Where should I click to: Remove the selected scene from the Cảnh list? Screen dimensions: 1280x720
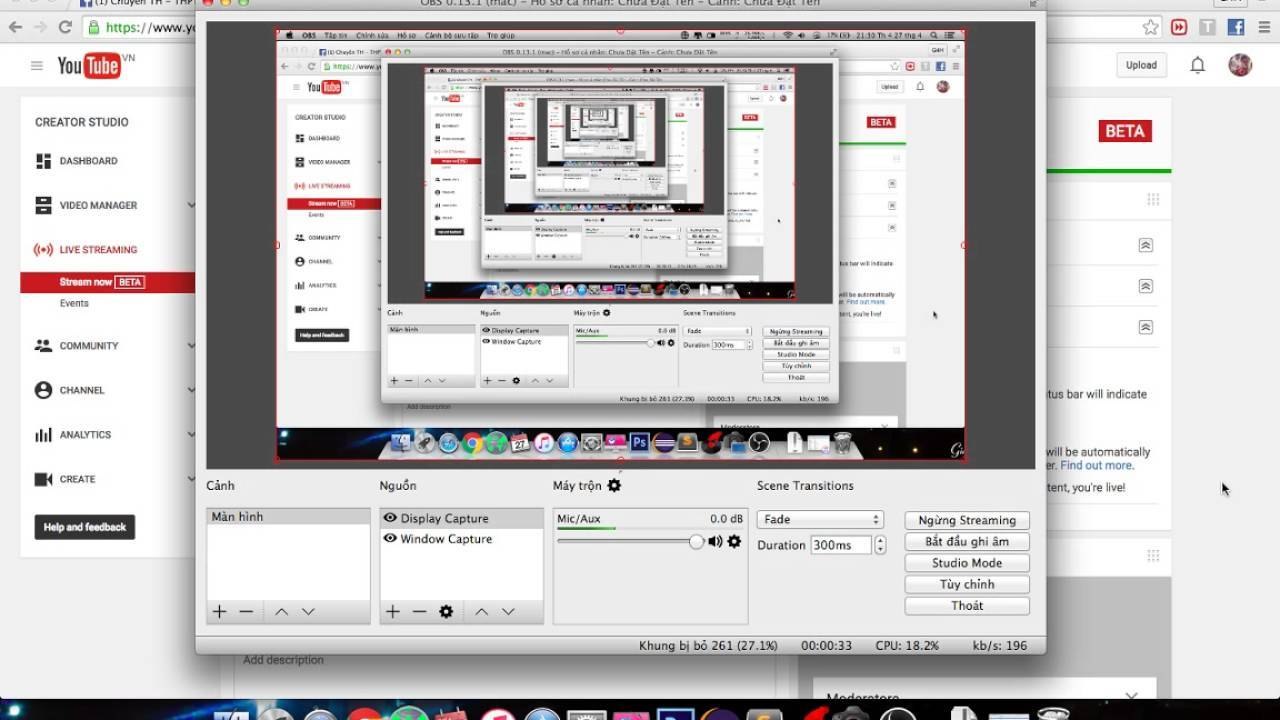coord(246,612)
